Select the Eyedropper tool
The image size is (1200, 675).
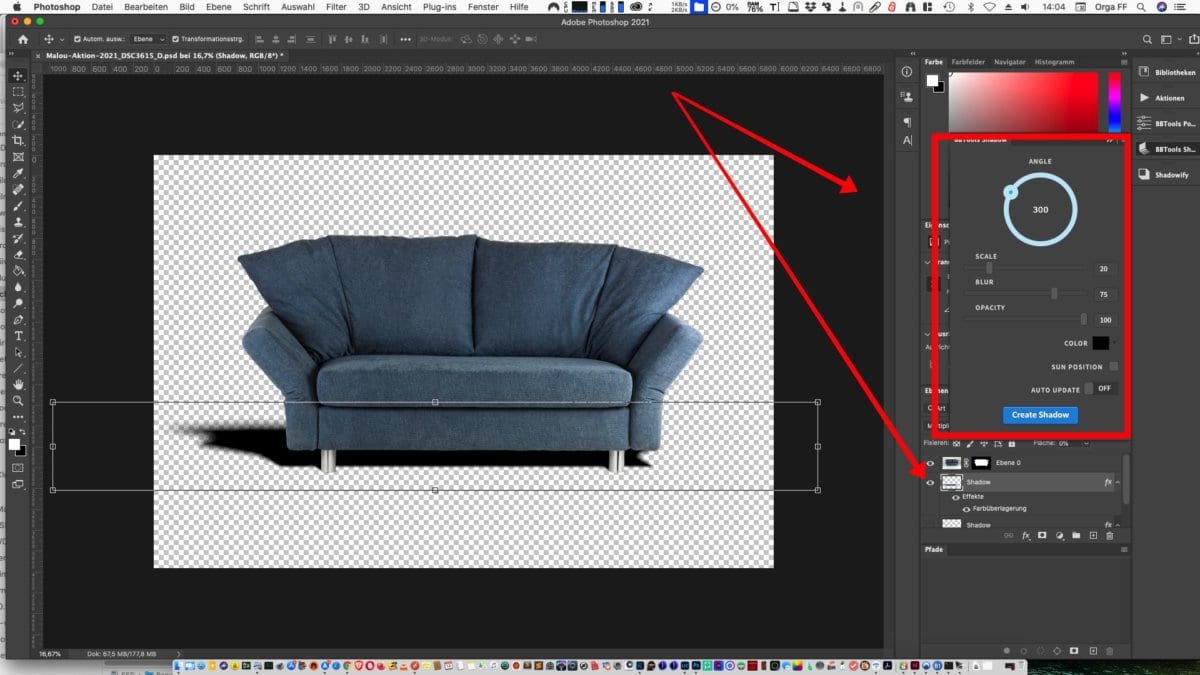tap(18, 173)
